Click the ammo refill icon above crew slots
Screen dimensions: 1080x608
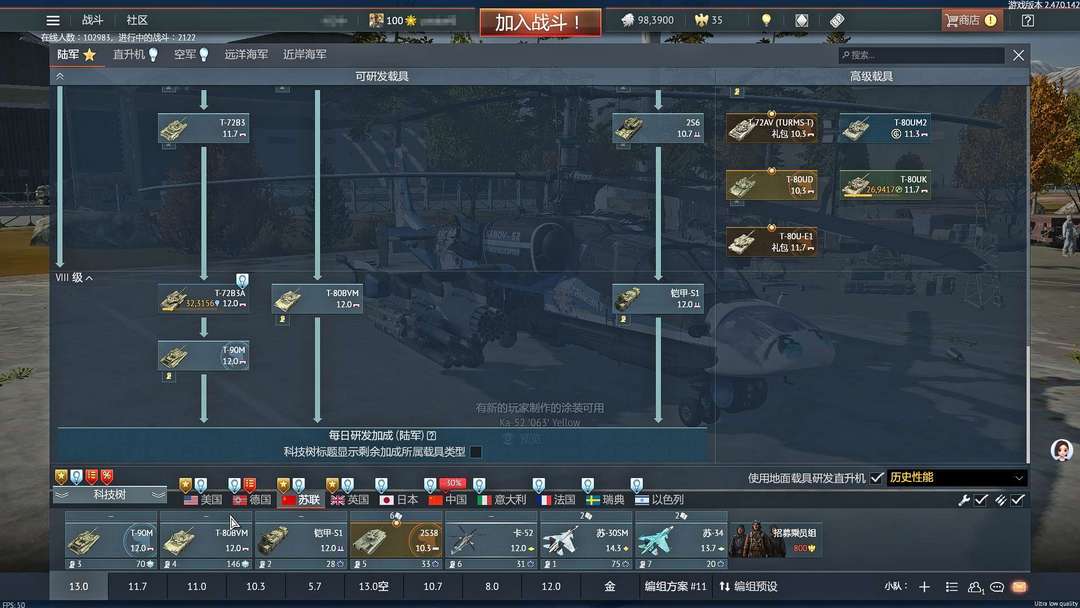[x=1001, y=500]
